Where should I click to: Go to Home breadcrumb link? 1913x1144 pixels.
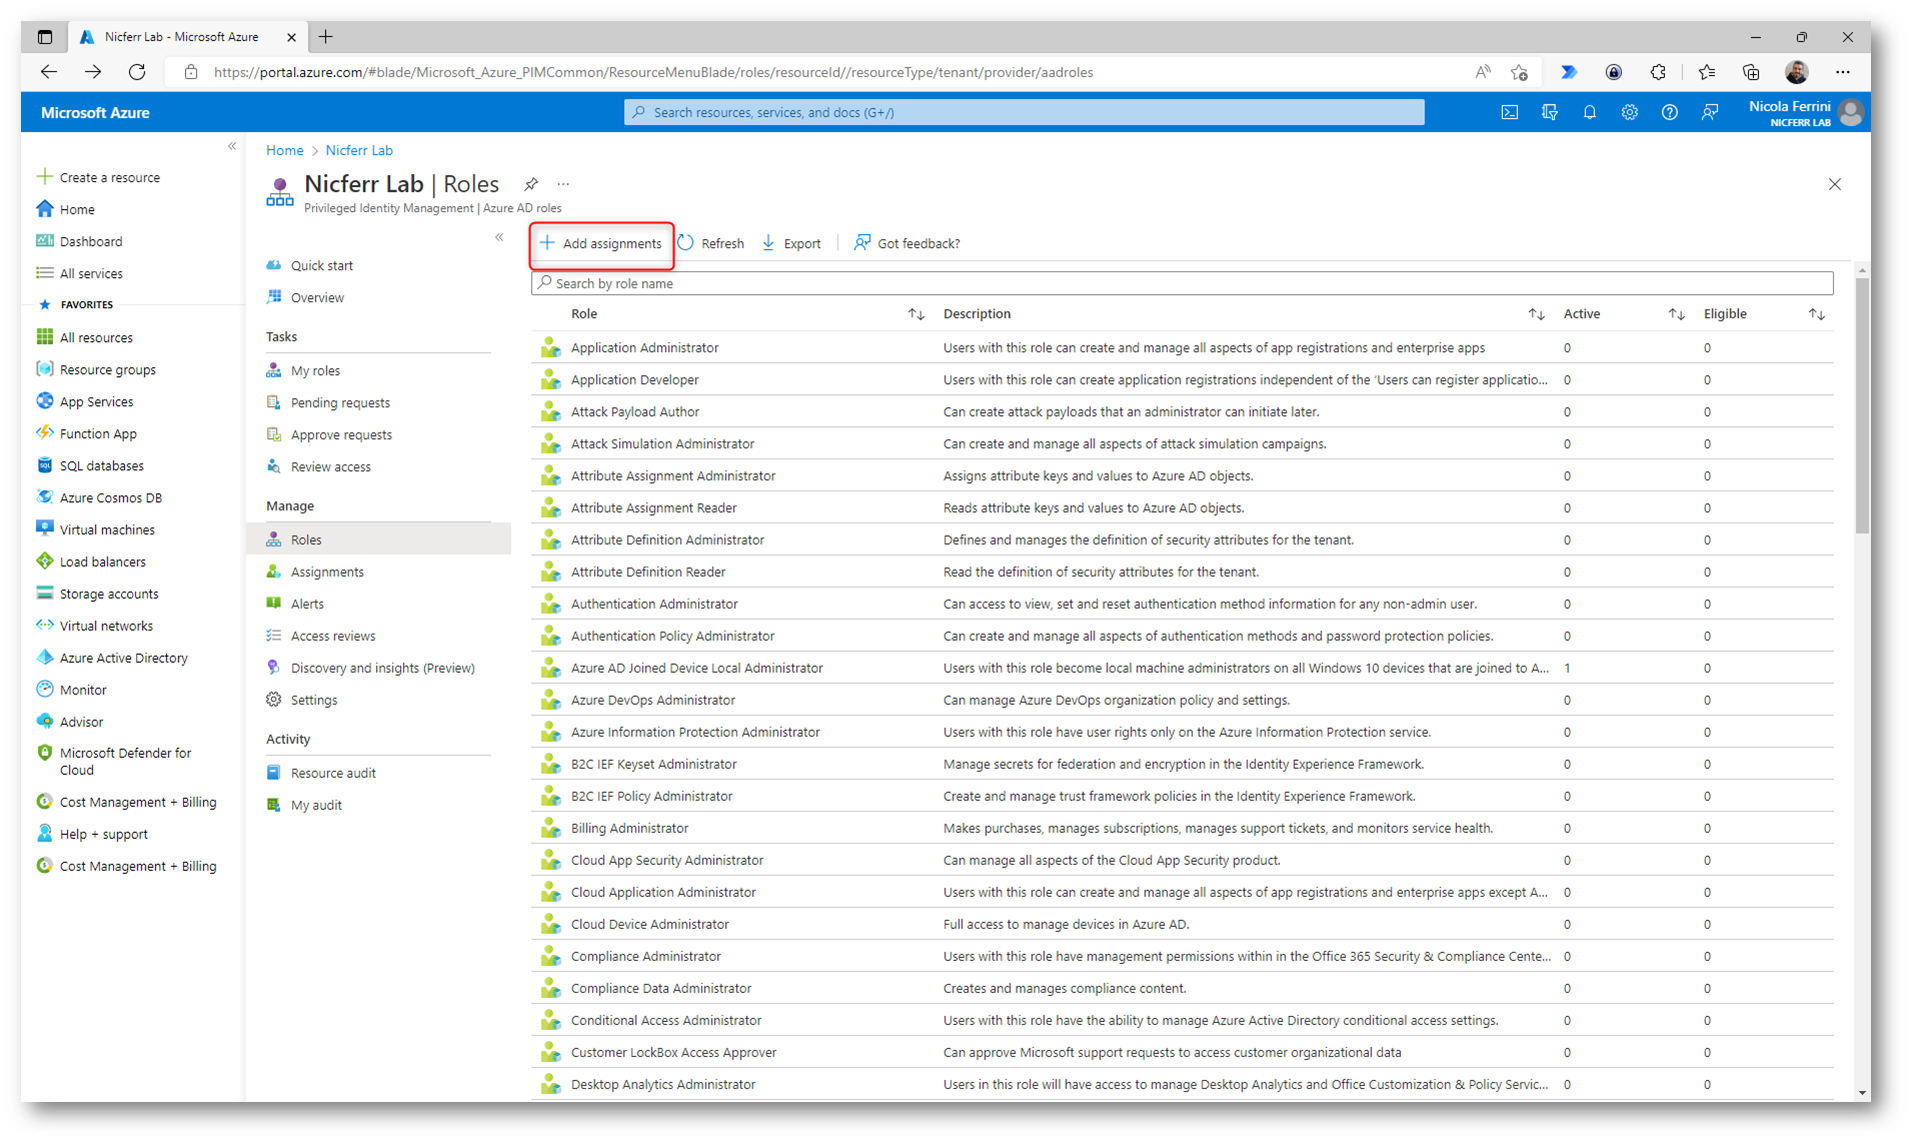click(x=284, y=151)
